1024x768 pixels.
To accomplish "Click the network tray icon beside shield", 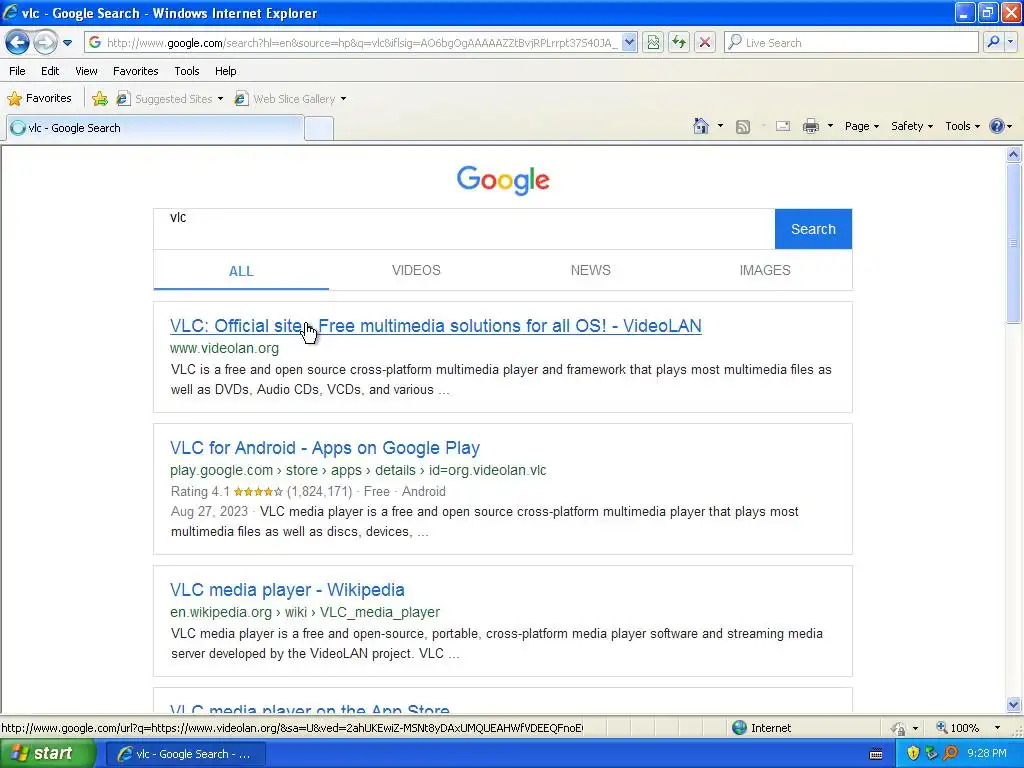I will point(931,753).
